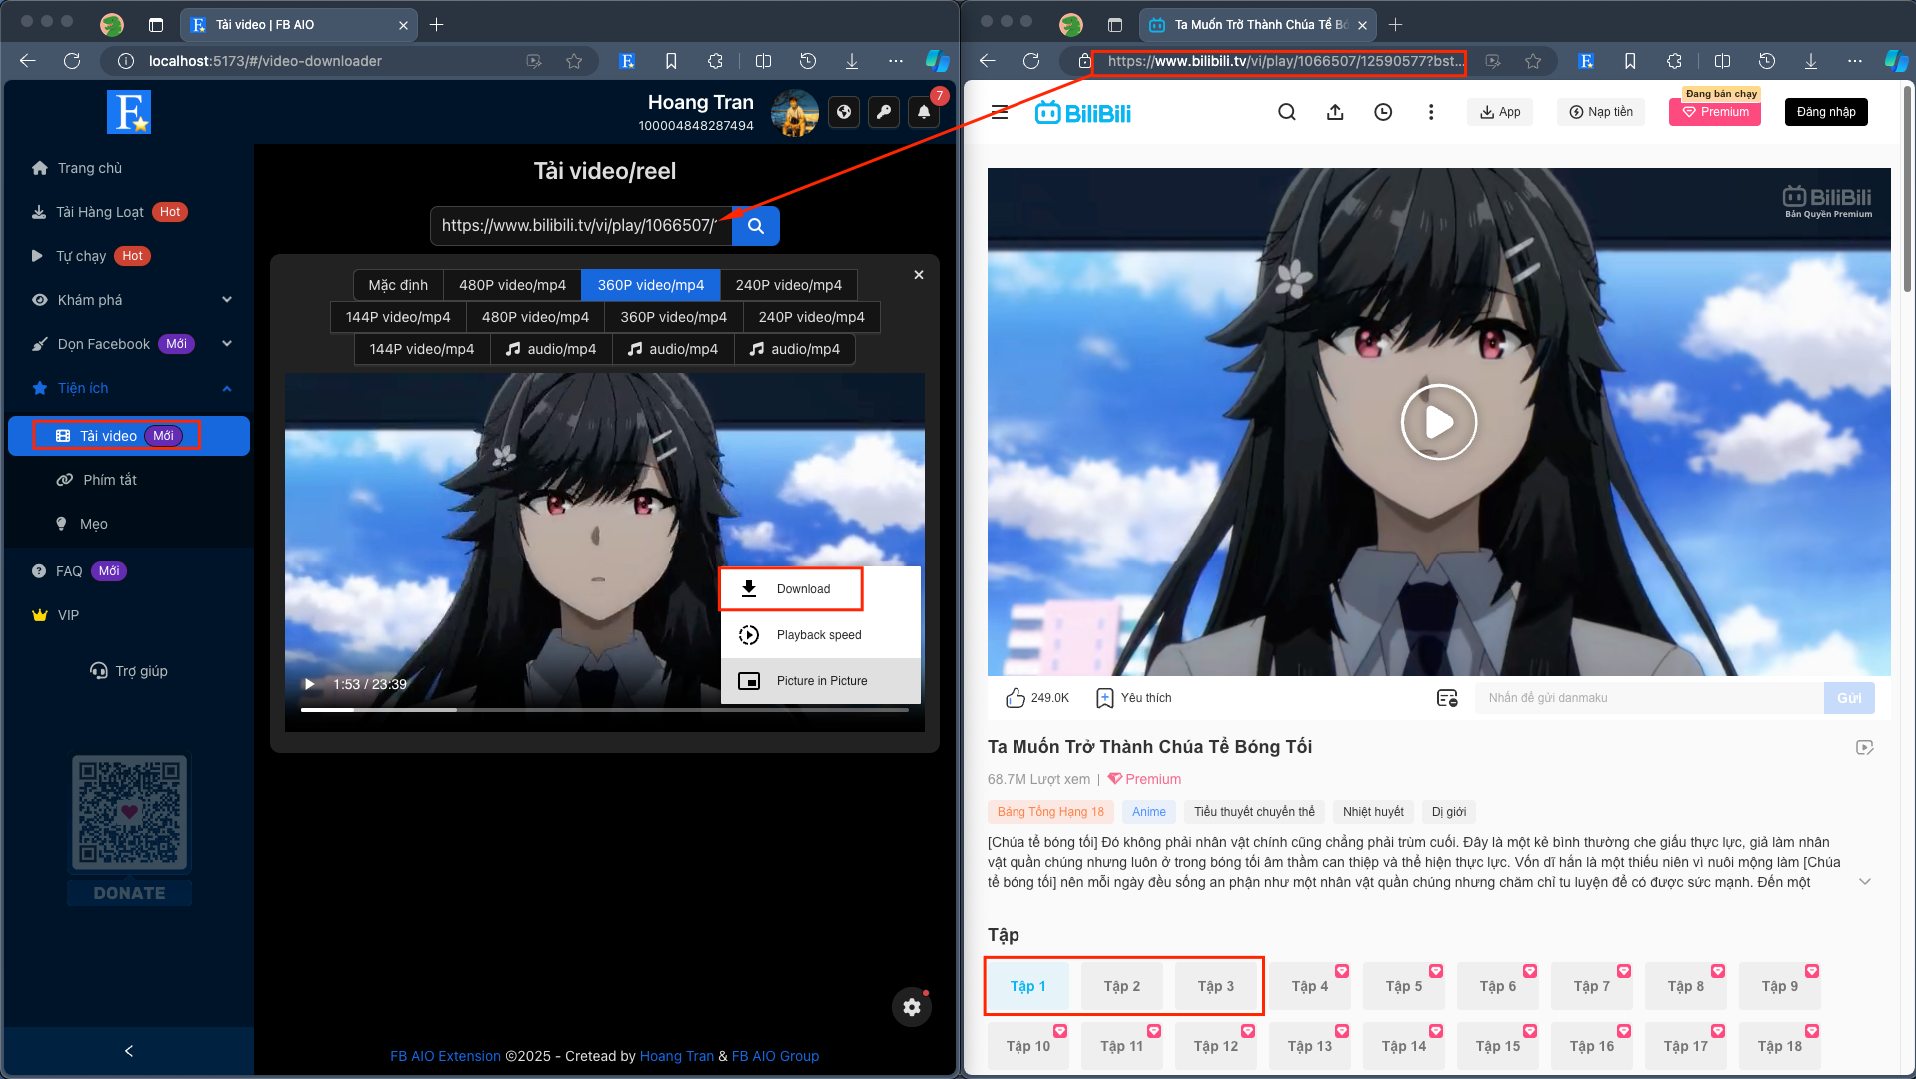Click the BiliBili upload icon
This screenshot has width=1916, height=1079.
point(1335,112)
